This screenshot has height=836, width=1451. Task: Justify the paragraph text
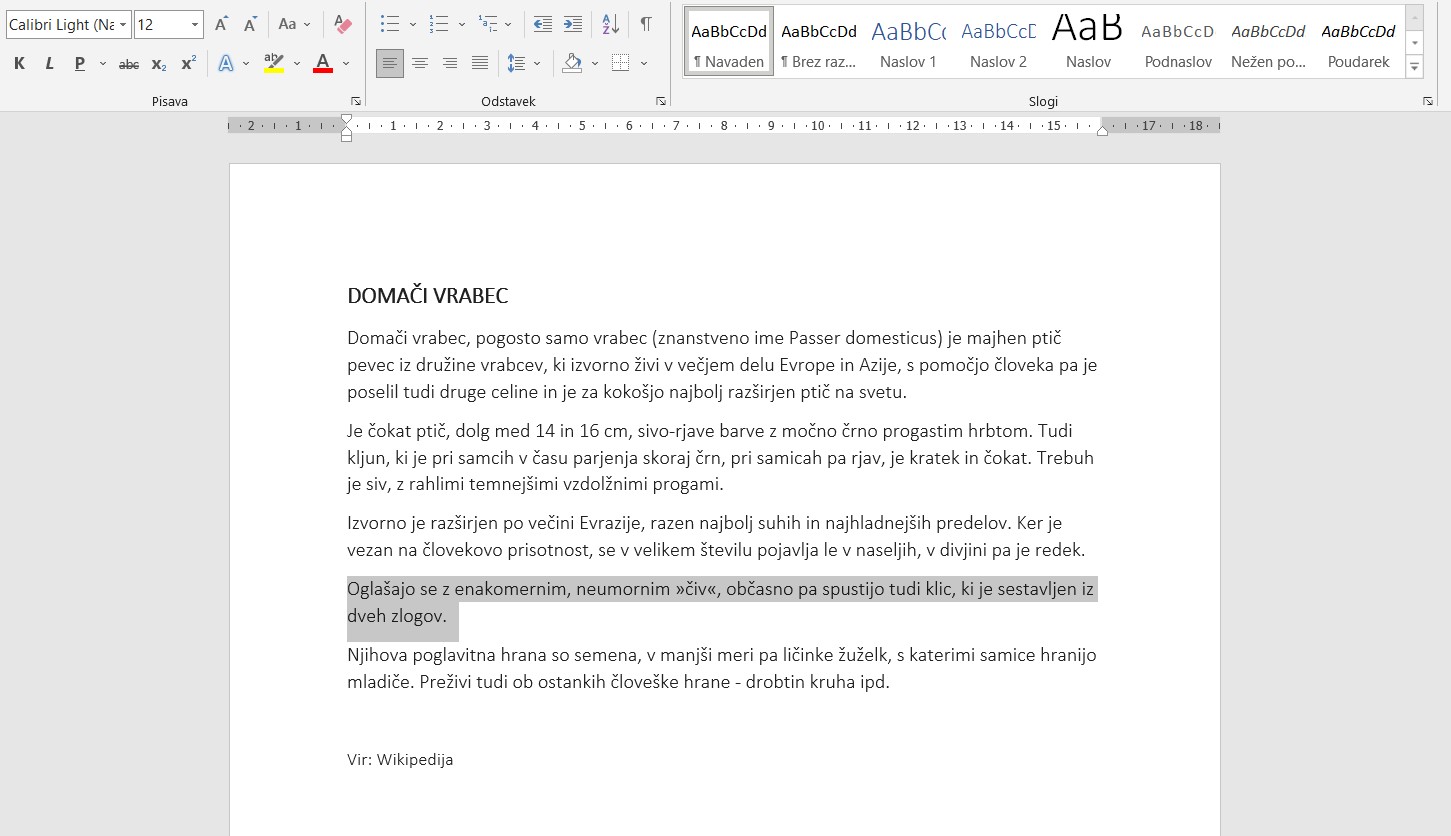tap(480, 64)
